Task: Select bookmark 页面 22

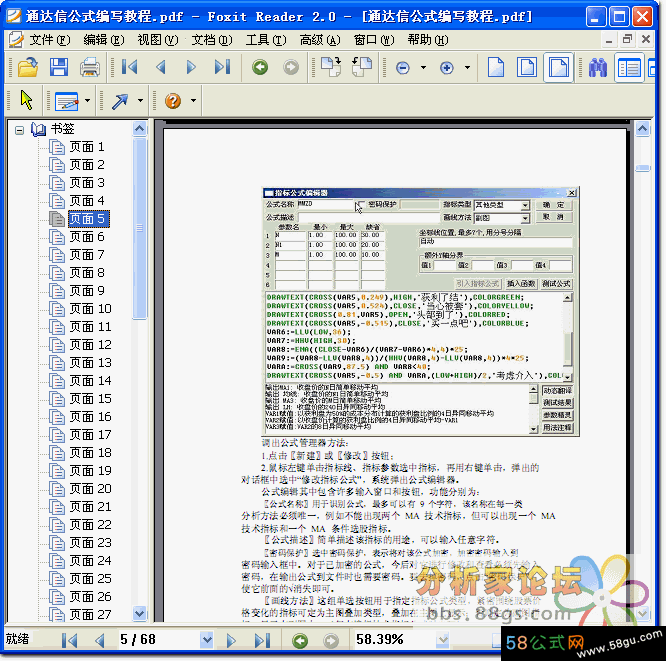Action: coord(90,525)
